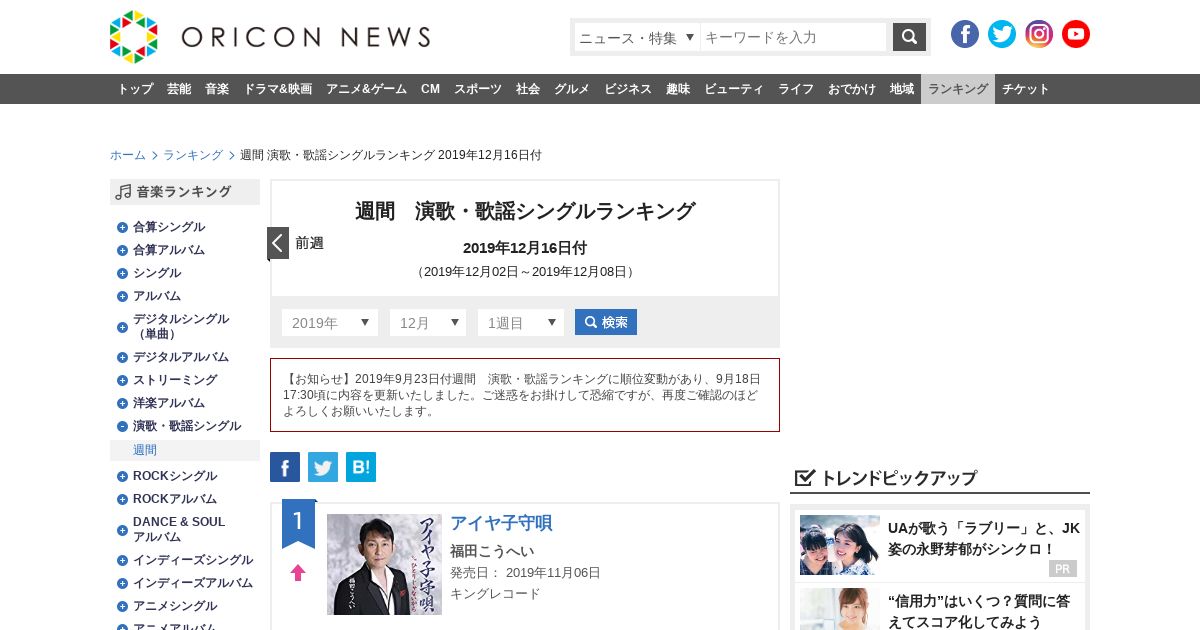1200x630 pixels.
Task: Open チケット in navigation bar
Action: (1026, 89)
